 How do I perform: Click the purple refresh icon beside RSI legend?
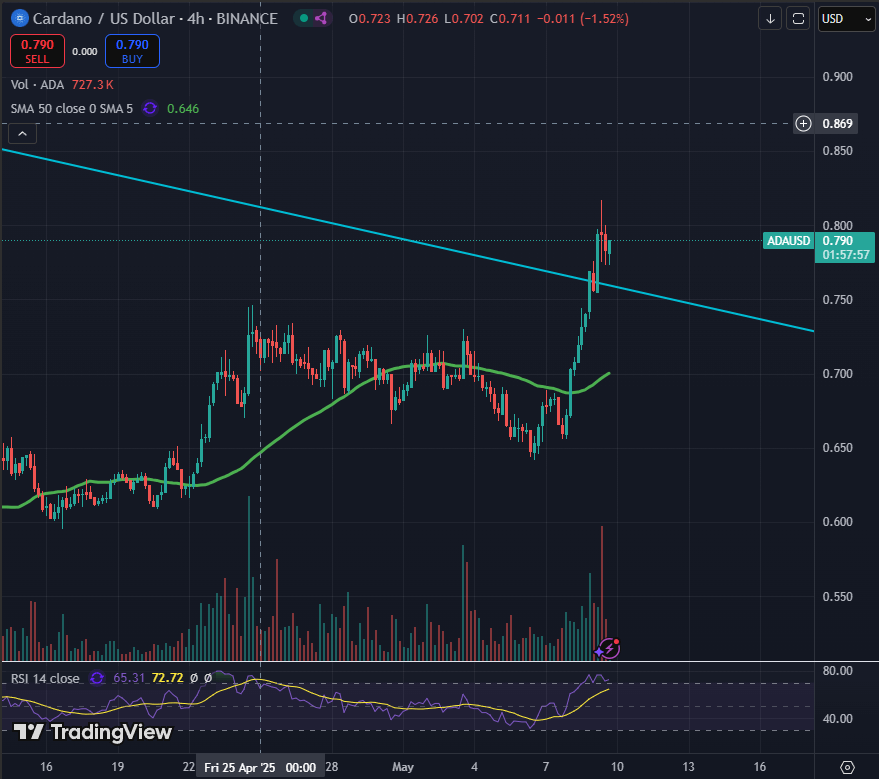click(97, 678)
